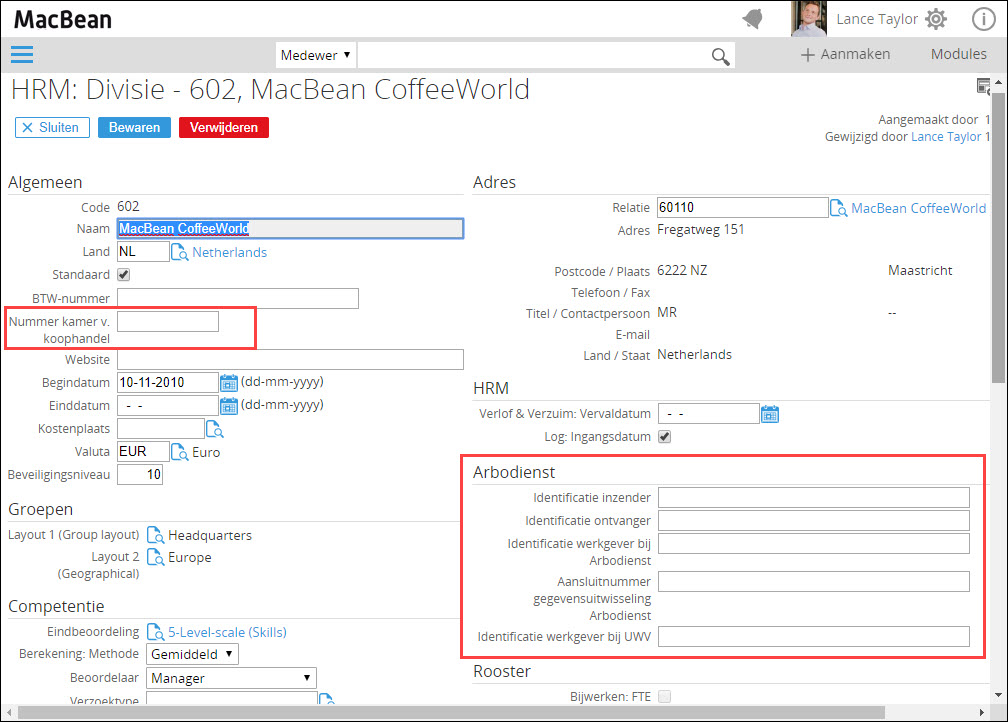Click into the top search text field
Image resolution: width=1008 pixels, height=722 pixels.
click(534, 55)
